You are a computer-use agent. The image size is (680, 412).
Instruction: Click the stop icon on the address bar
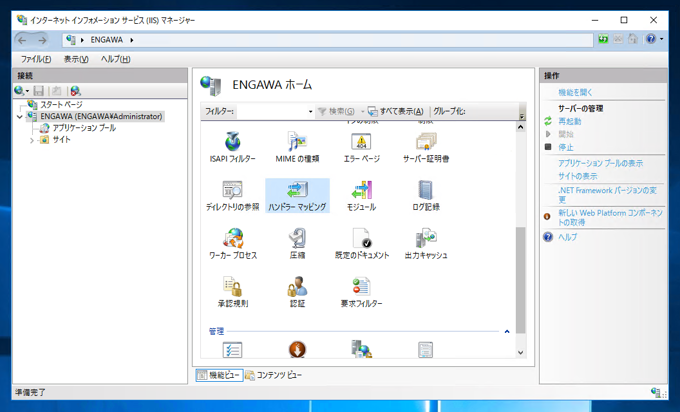(618, 39)
